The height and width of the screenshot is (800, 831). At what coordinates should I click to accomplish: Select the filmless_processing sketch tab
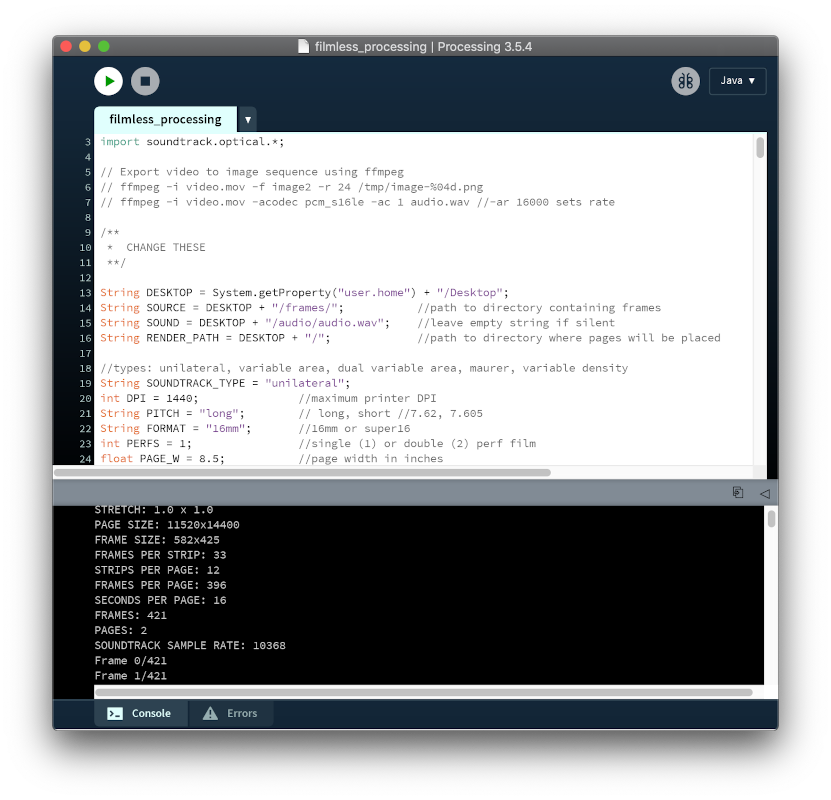point(165,119)
